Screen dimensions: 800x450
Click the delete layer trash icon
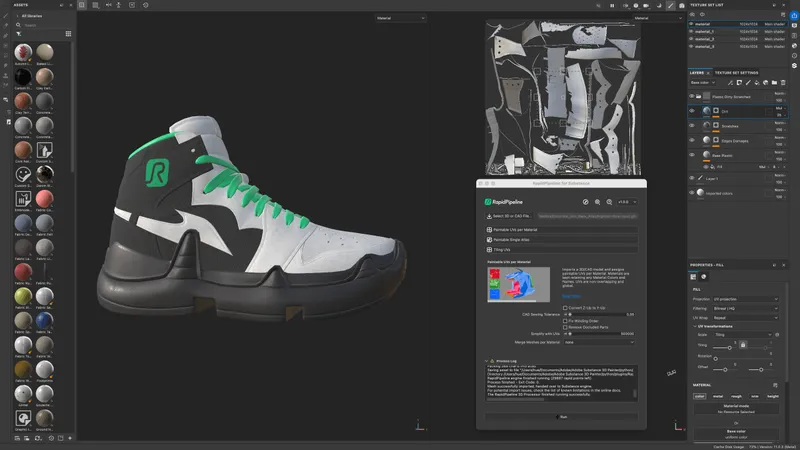pos(782,83)
